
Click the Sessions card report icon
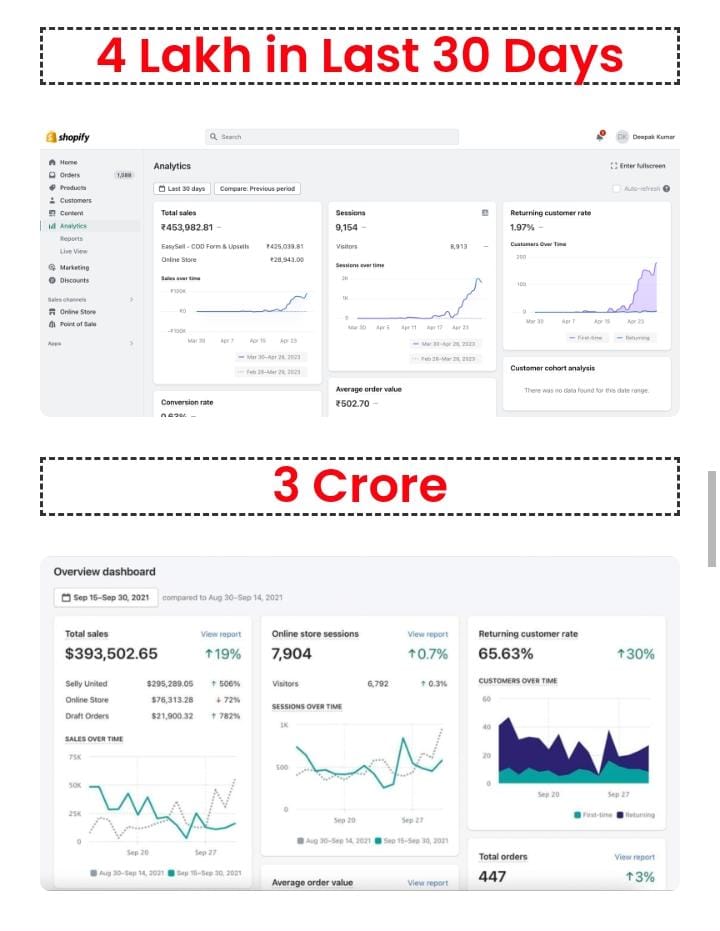[485, 213]
